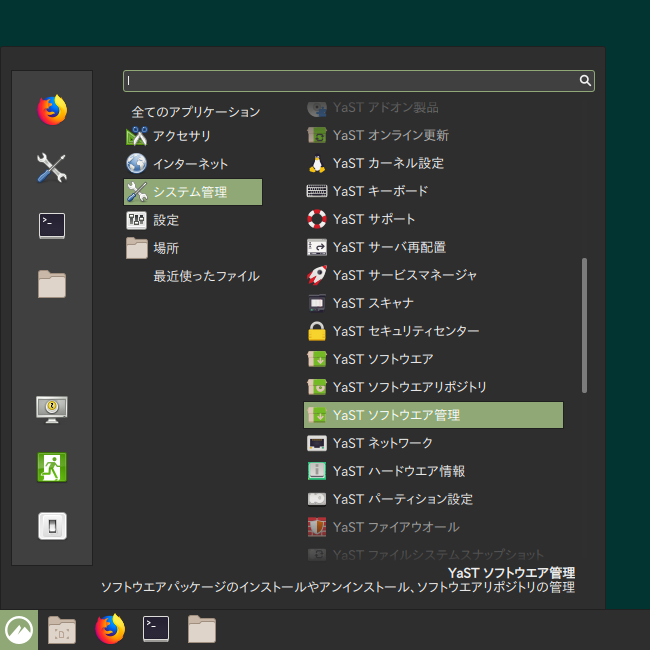The image size is (650, 650).
Task: Open YaST ネットワーク
Action: click(x=434, y=443)
